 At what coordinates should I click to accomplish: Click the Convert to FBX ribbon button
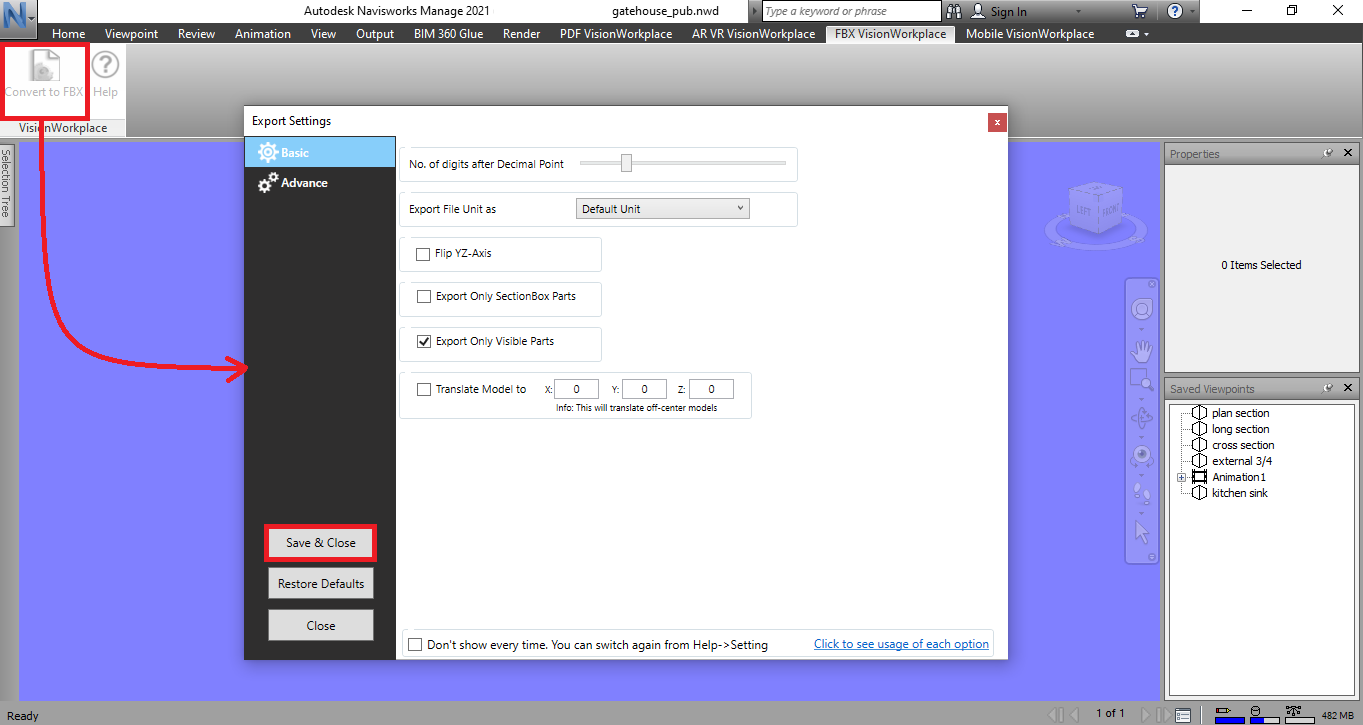click(45, 77)
